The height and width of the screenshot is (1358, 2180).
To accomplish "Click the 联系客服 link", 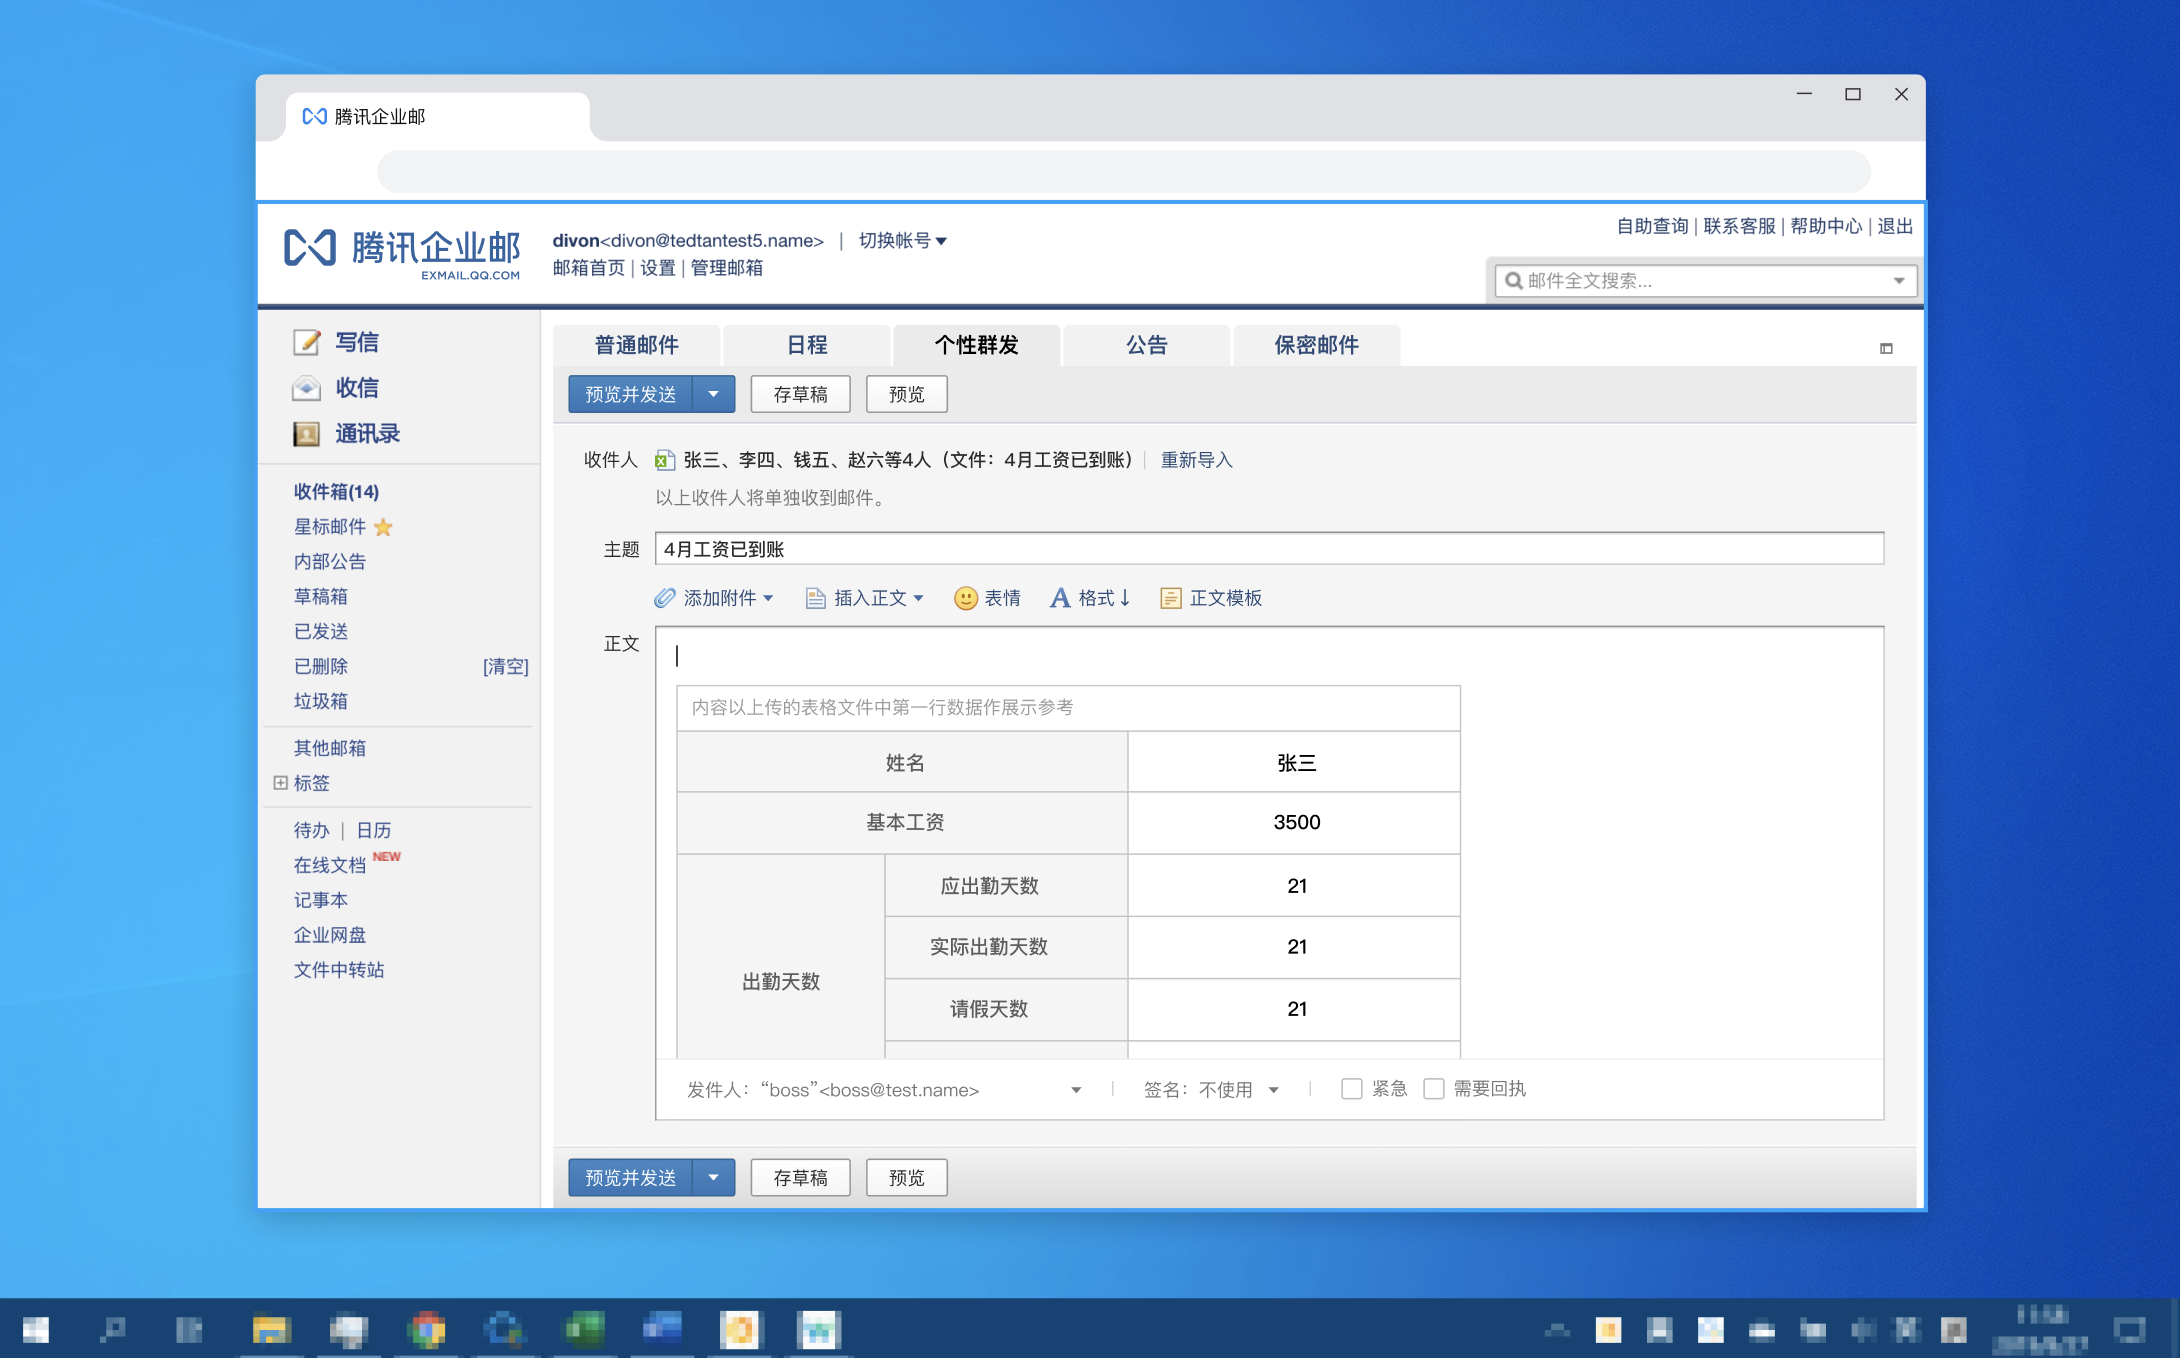I will (1740, 226).
